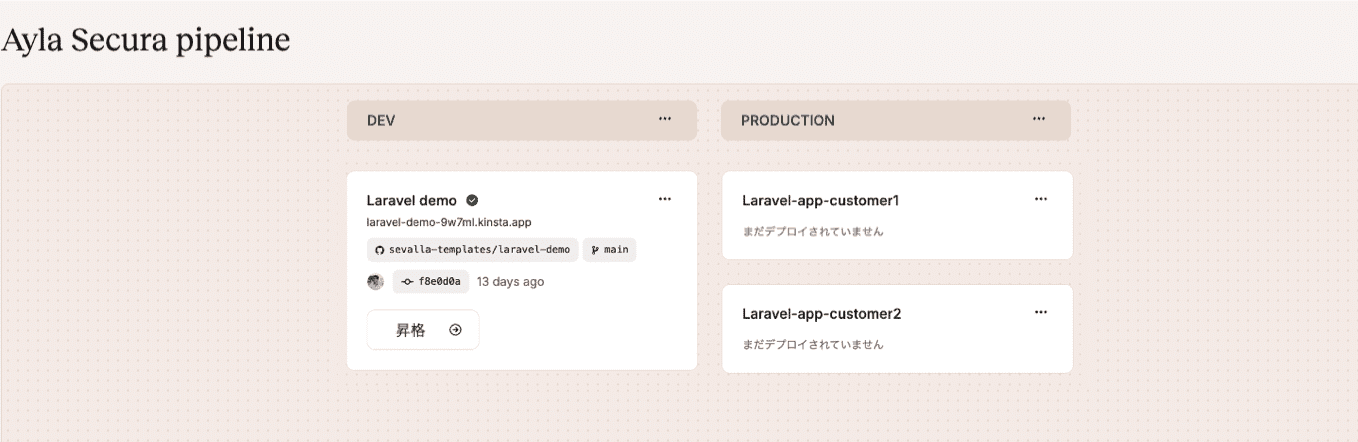Click the verified checkmark badge by Laravel demo
This screenshot has height=442, width=1358.
point(472,200)
